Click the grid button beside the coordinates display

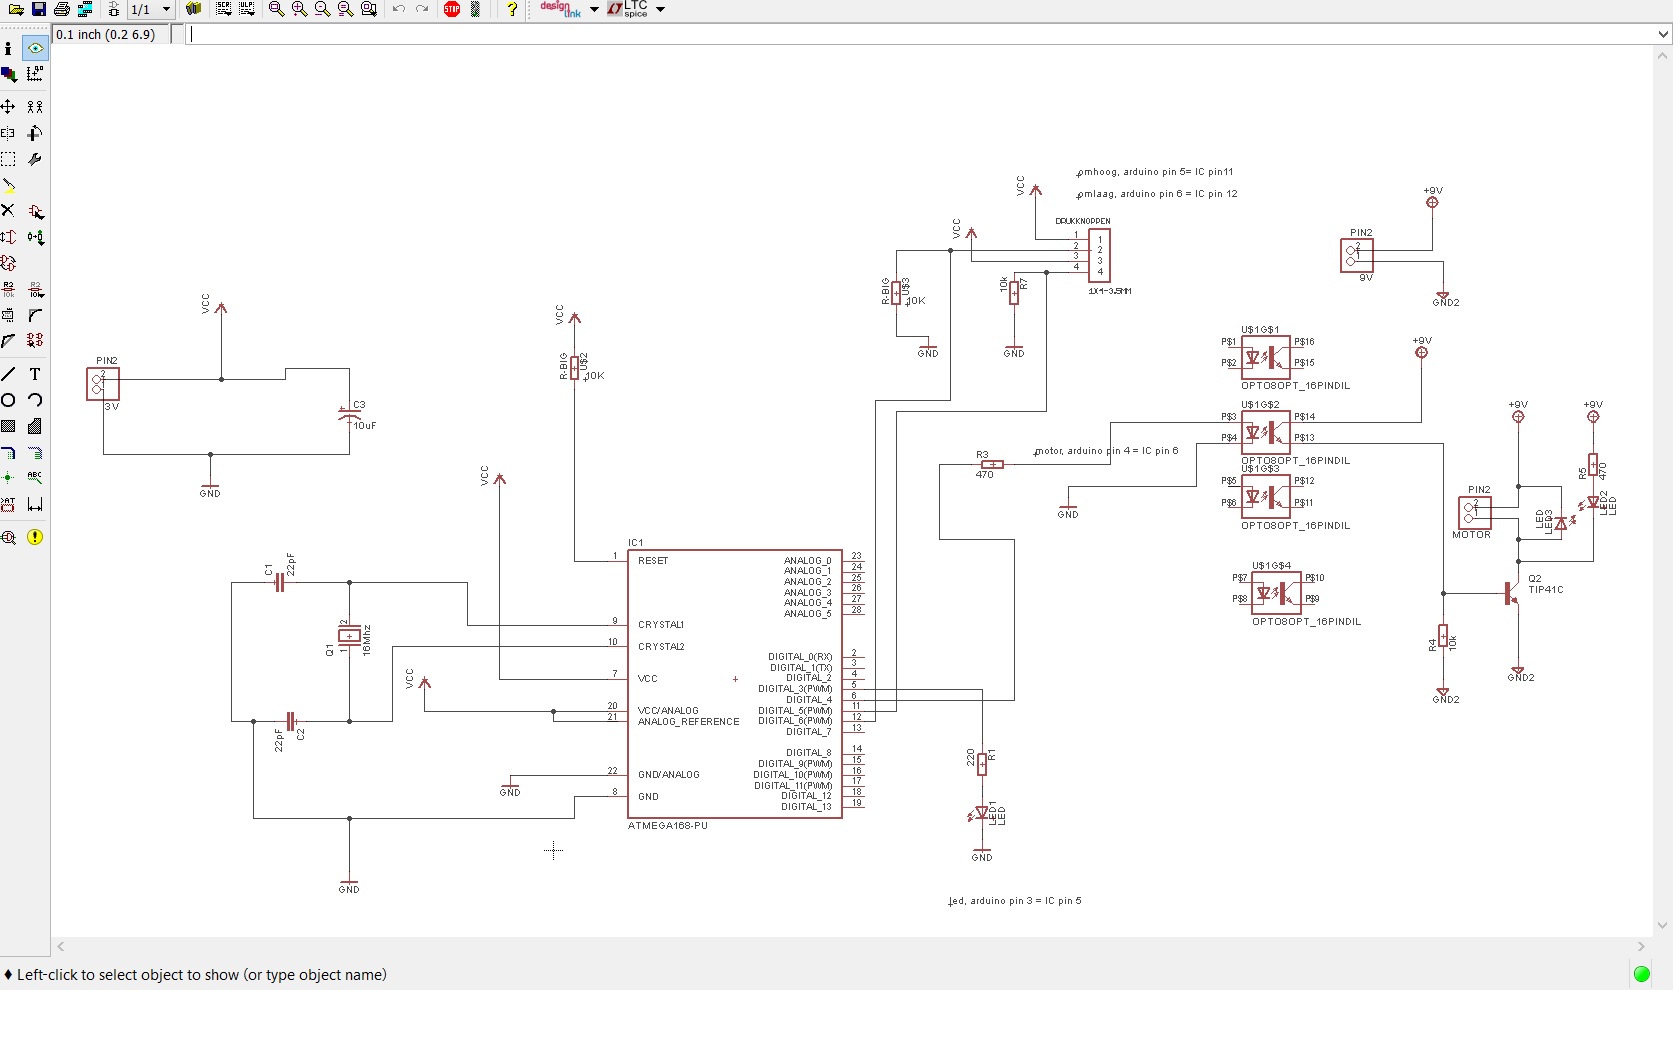click(x=177, y=34)
